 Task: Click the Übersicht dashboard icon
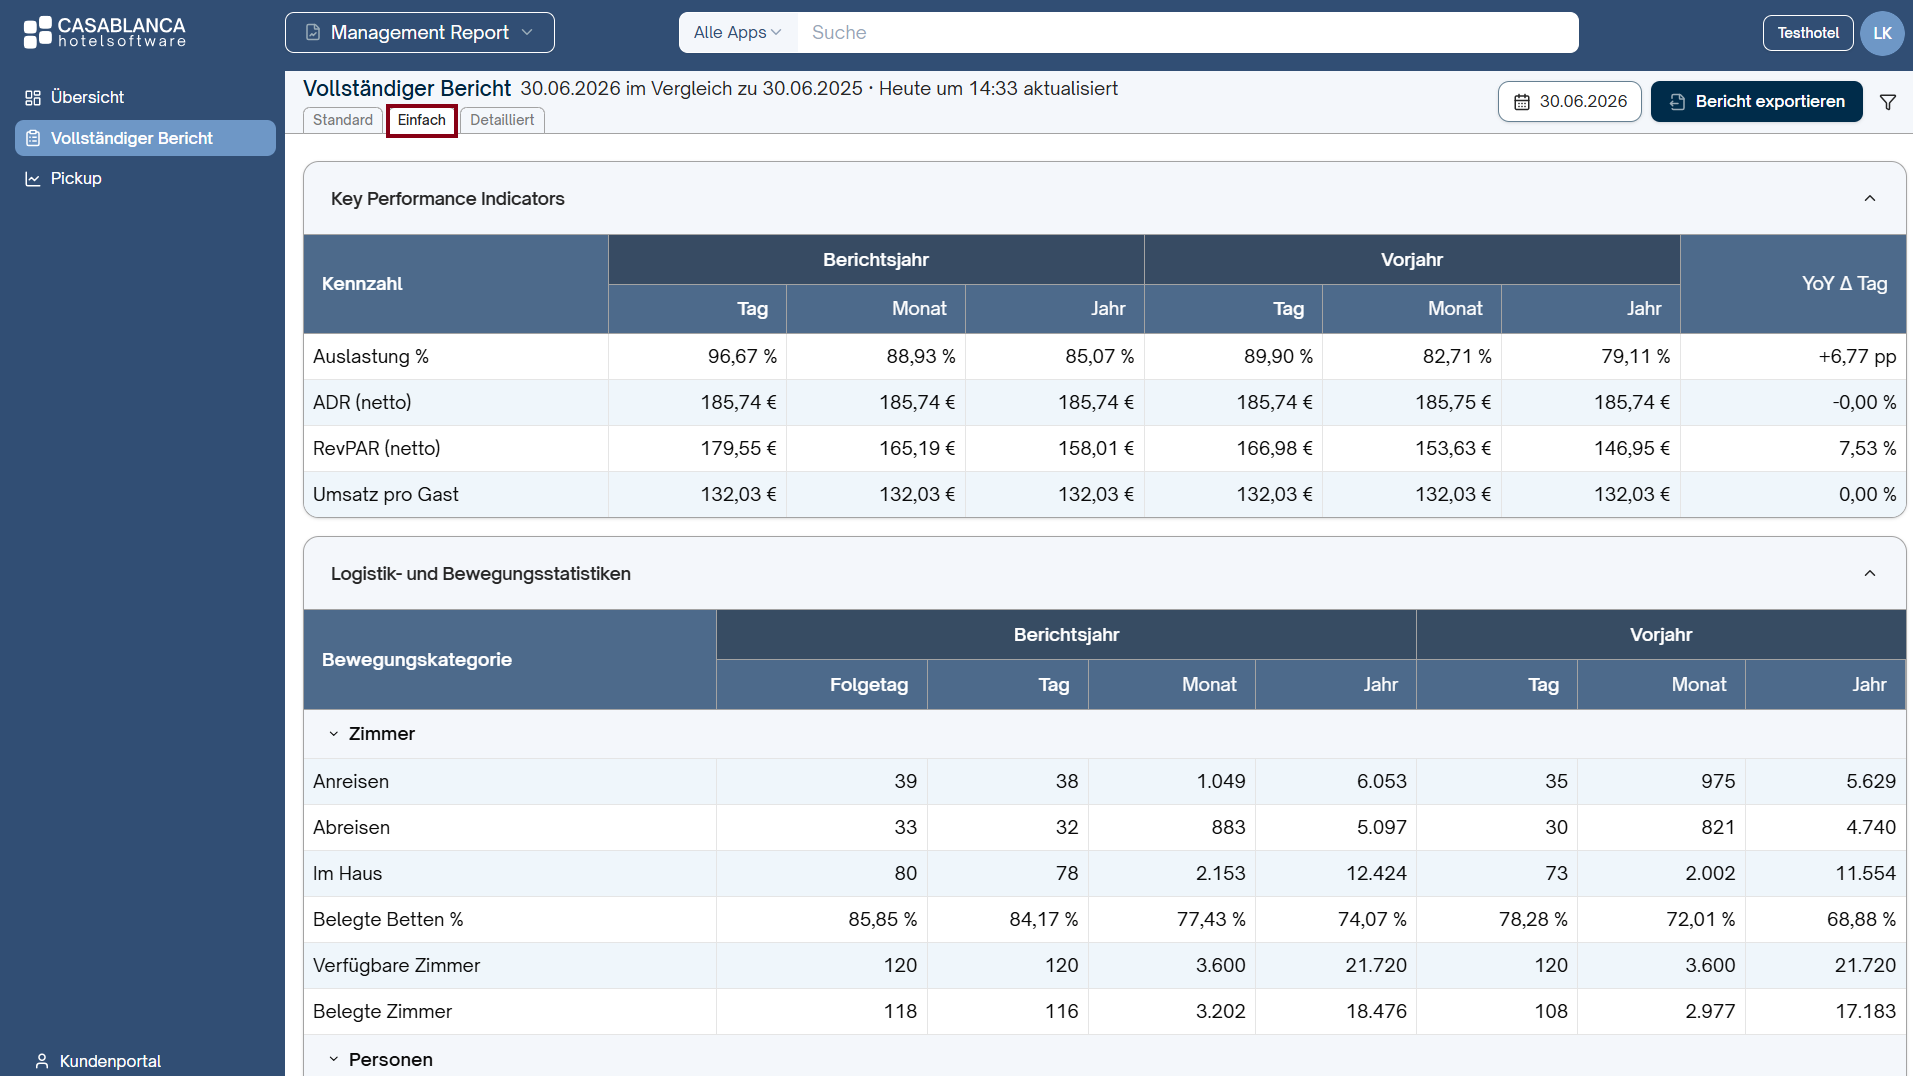(33, 98)
